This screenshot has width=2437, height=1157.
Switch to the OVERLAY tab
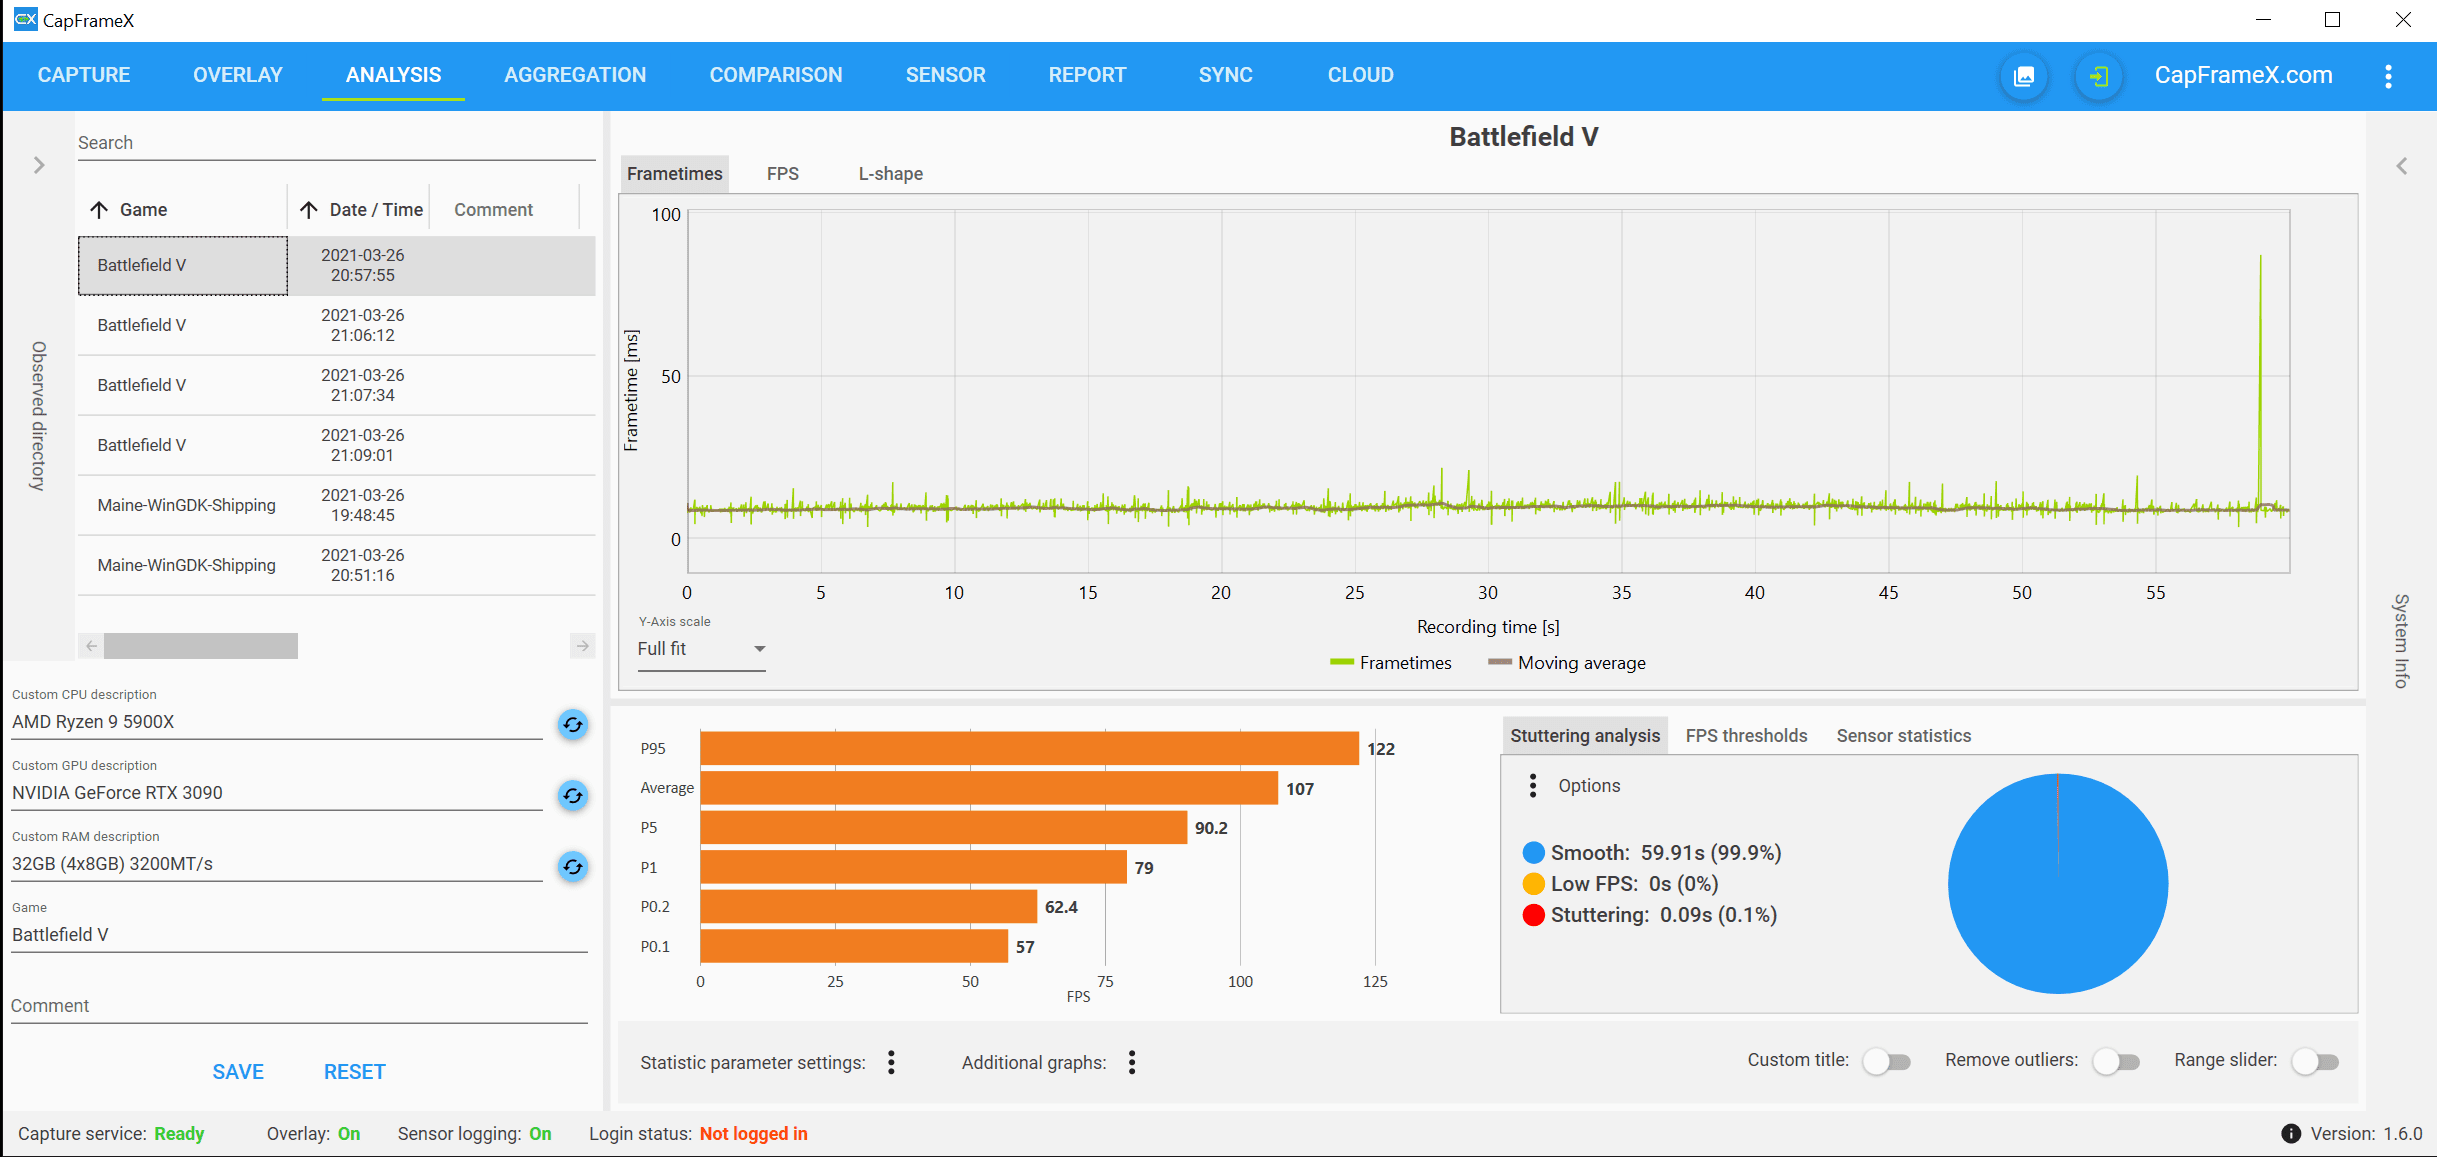point(238,75)
